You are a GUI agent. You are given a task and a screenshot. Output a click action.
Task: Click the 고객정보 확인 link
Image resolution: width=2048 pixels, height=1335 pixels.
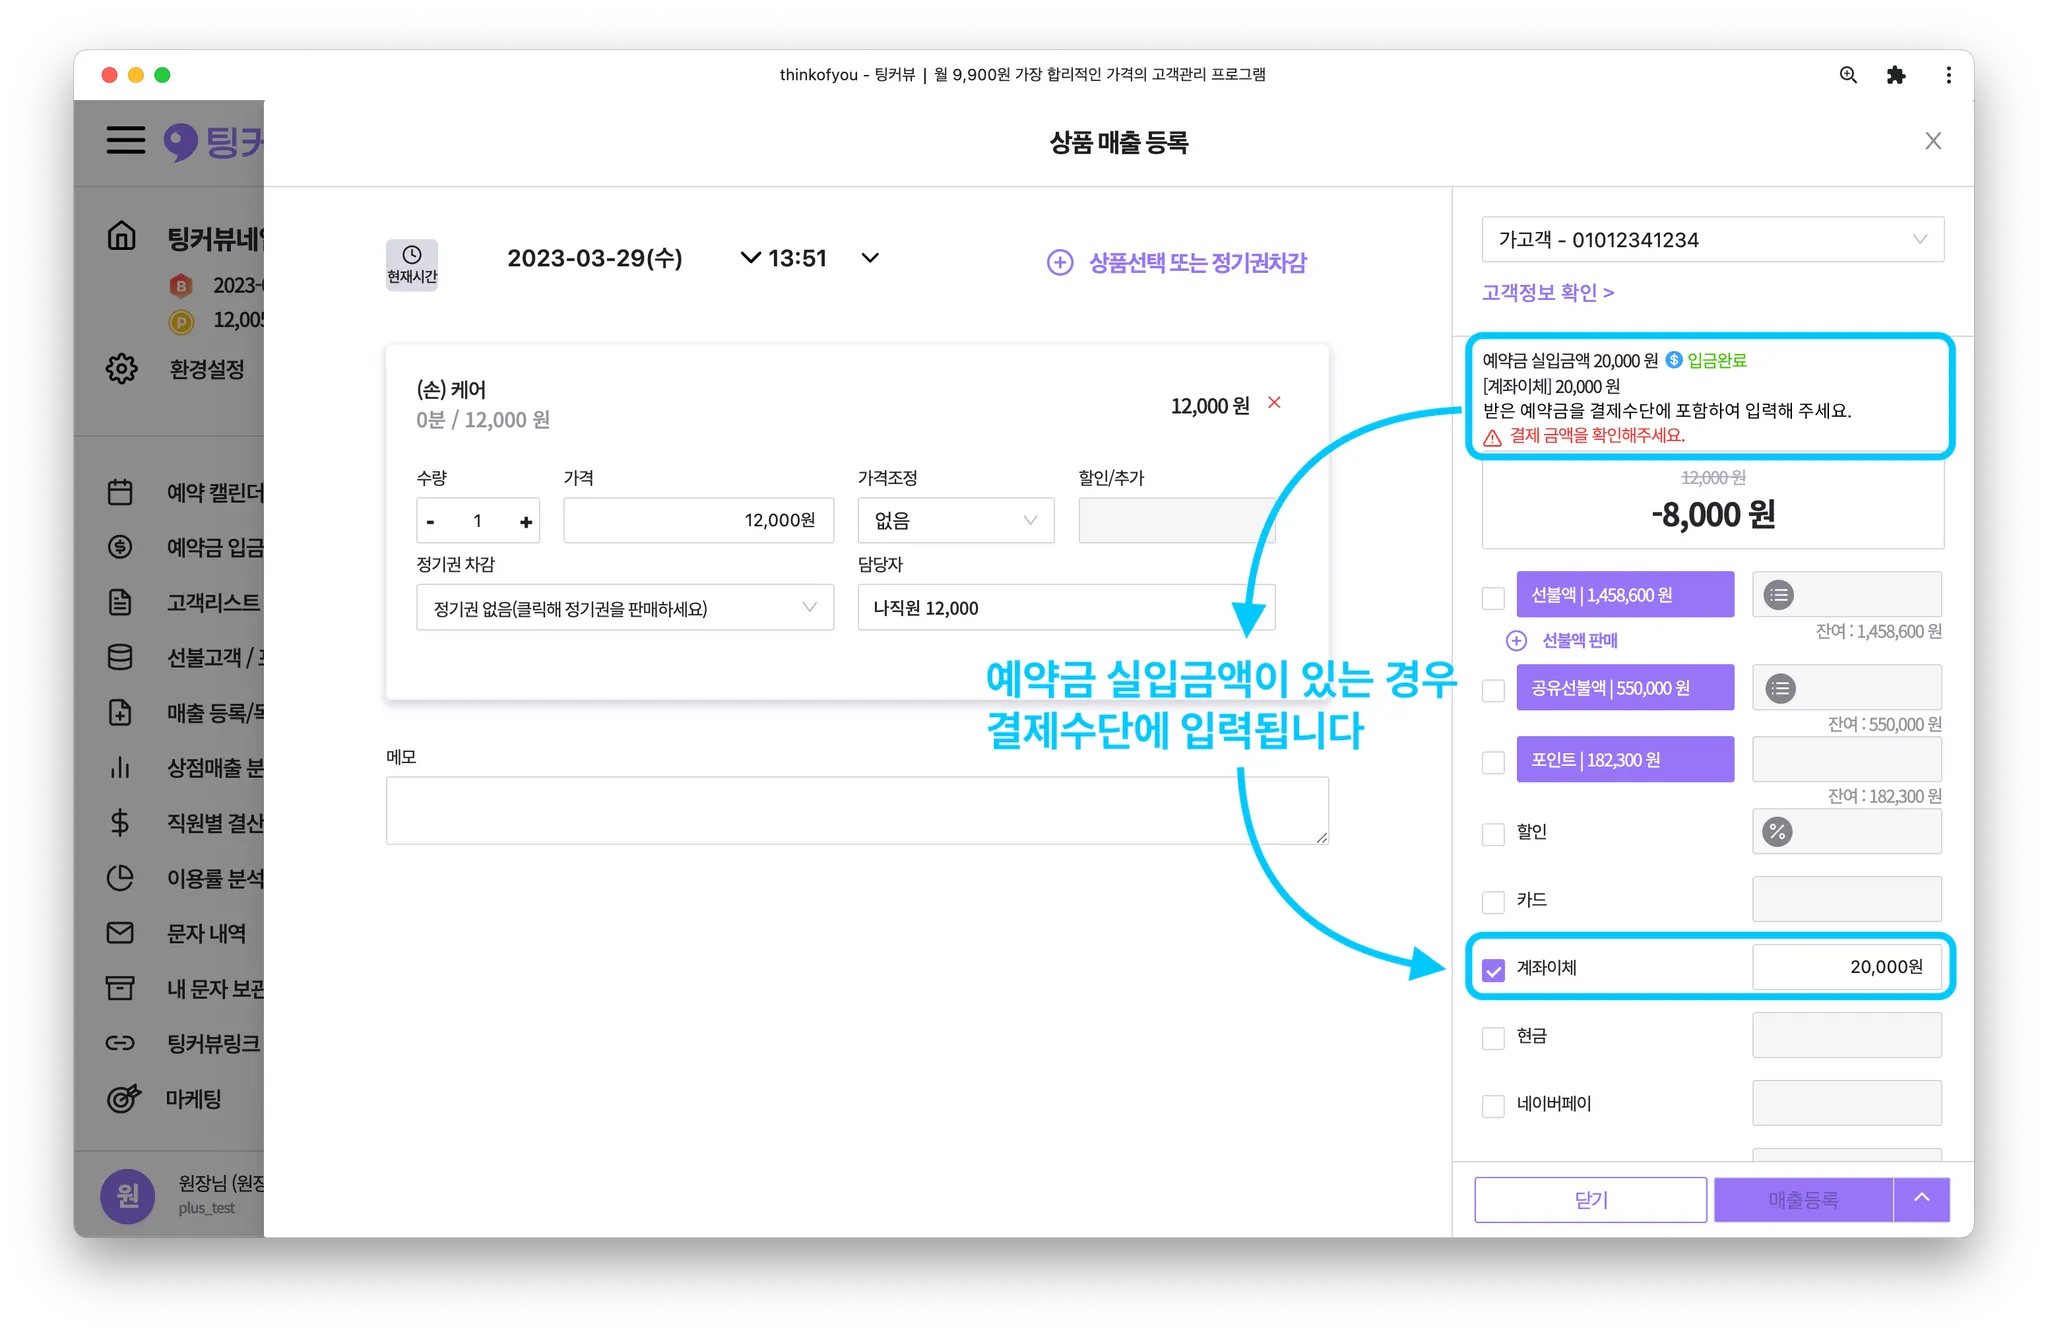[1547, 293]
